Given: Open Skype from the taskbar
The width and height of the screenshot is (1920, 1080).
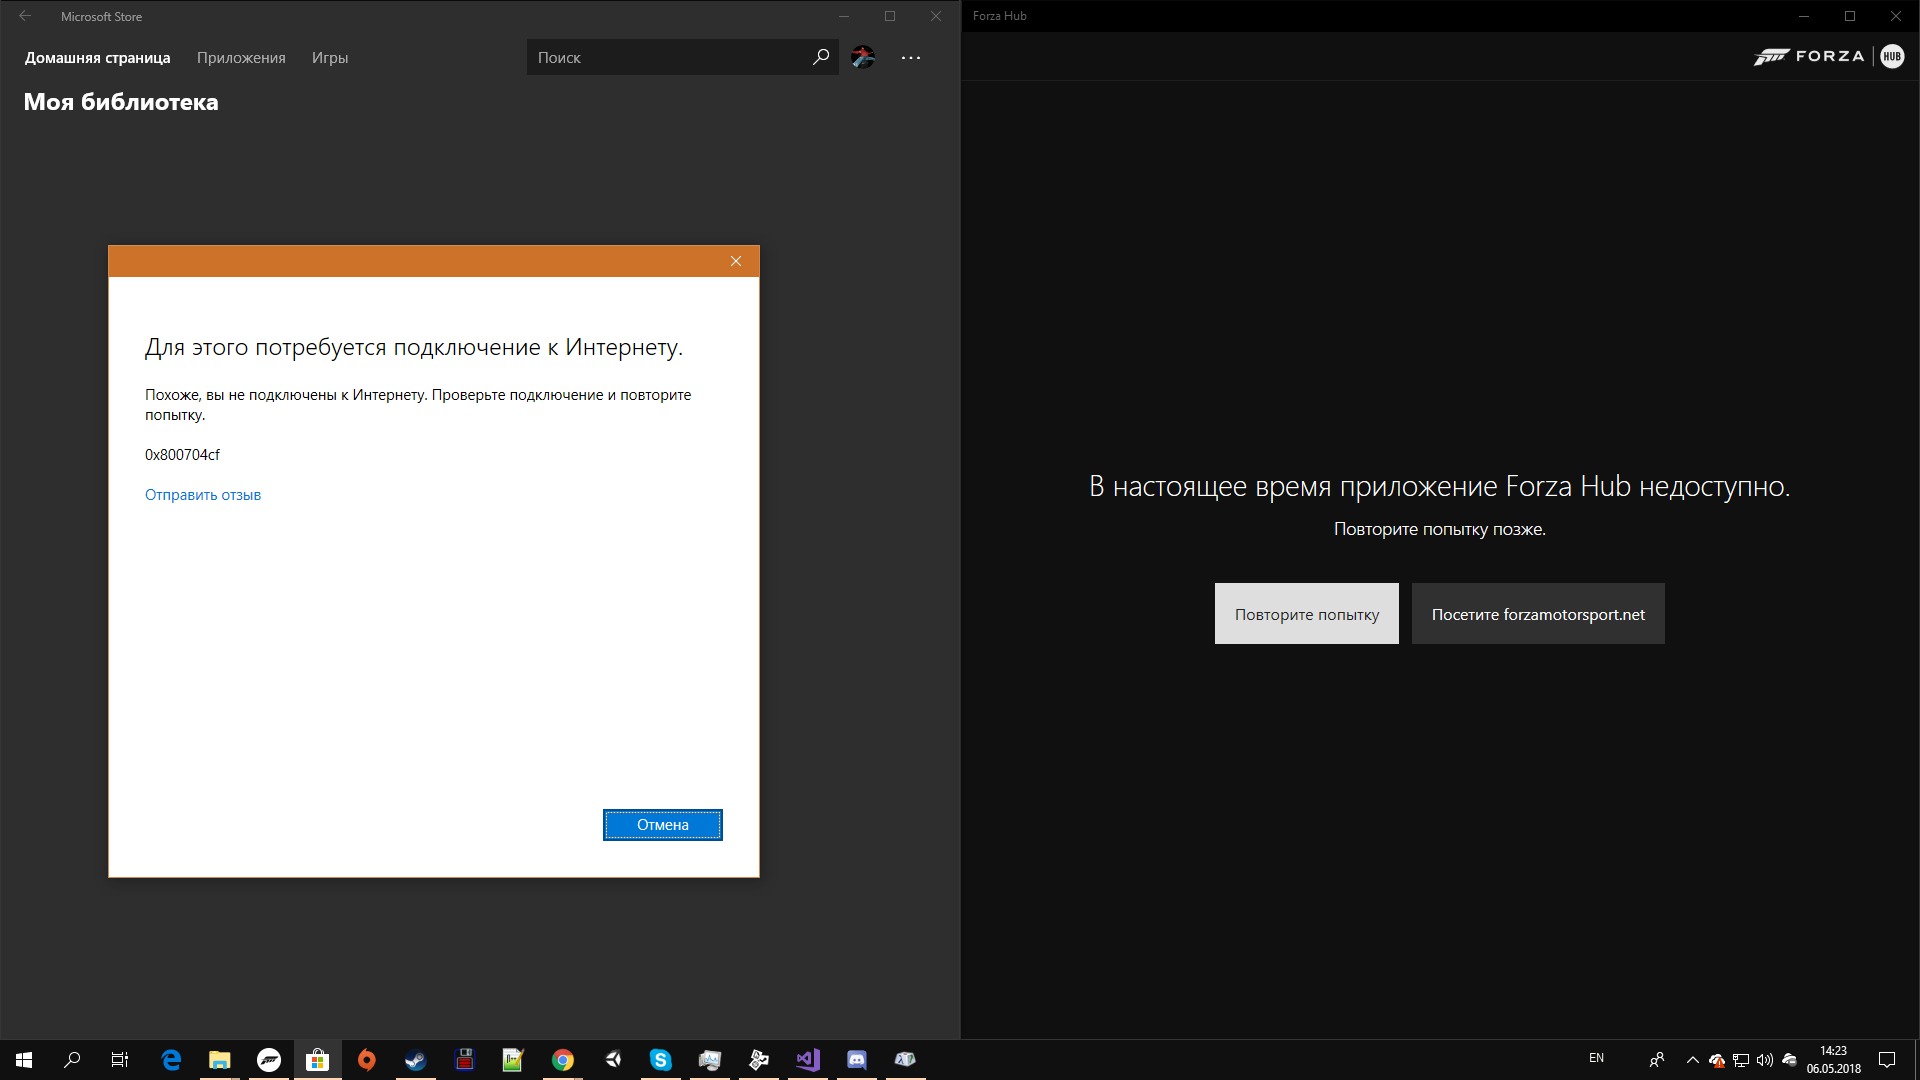Looking at the screenshot, I should point(661,1060).
